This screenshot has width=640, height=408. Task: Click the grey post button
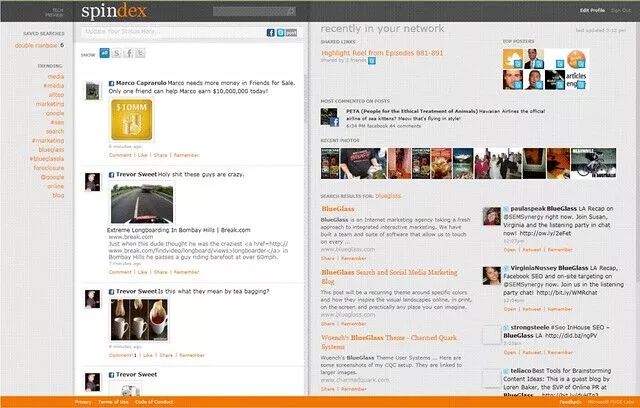click(x=291, y=33)
